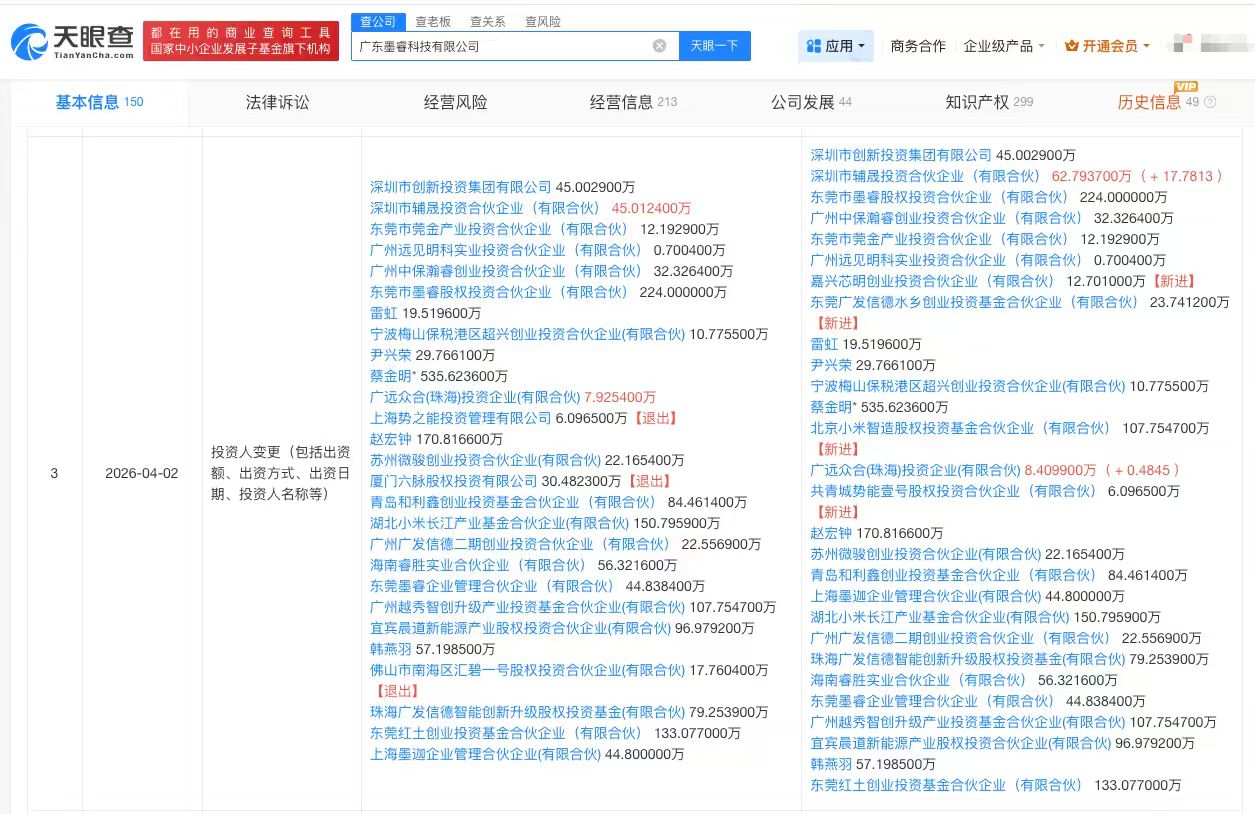Select the 2026-04-02 date cell
The width and height of the screenshot is (1255, 814).
tap(141, 473)
